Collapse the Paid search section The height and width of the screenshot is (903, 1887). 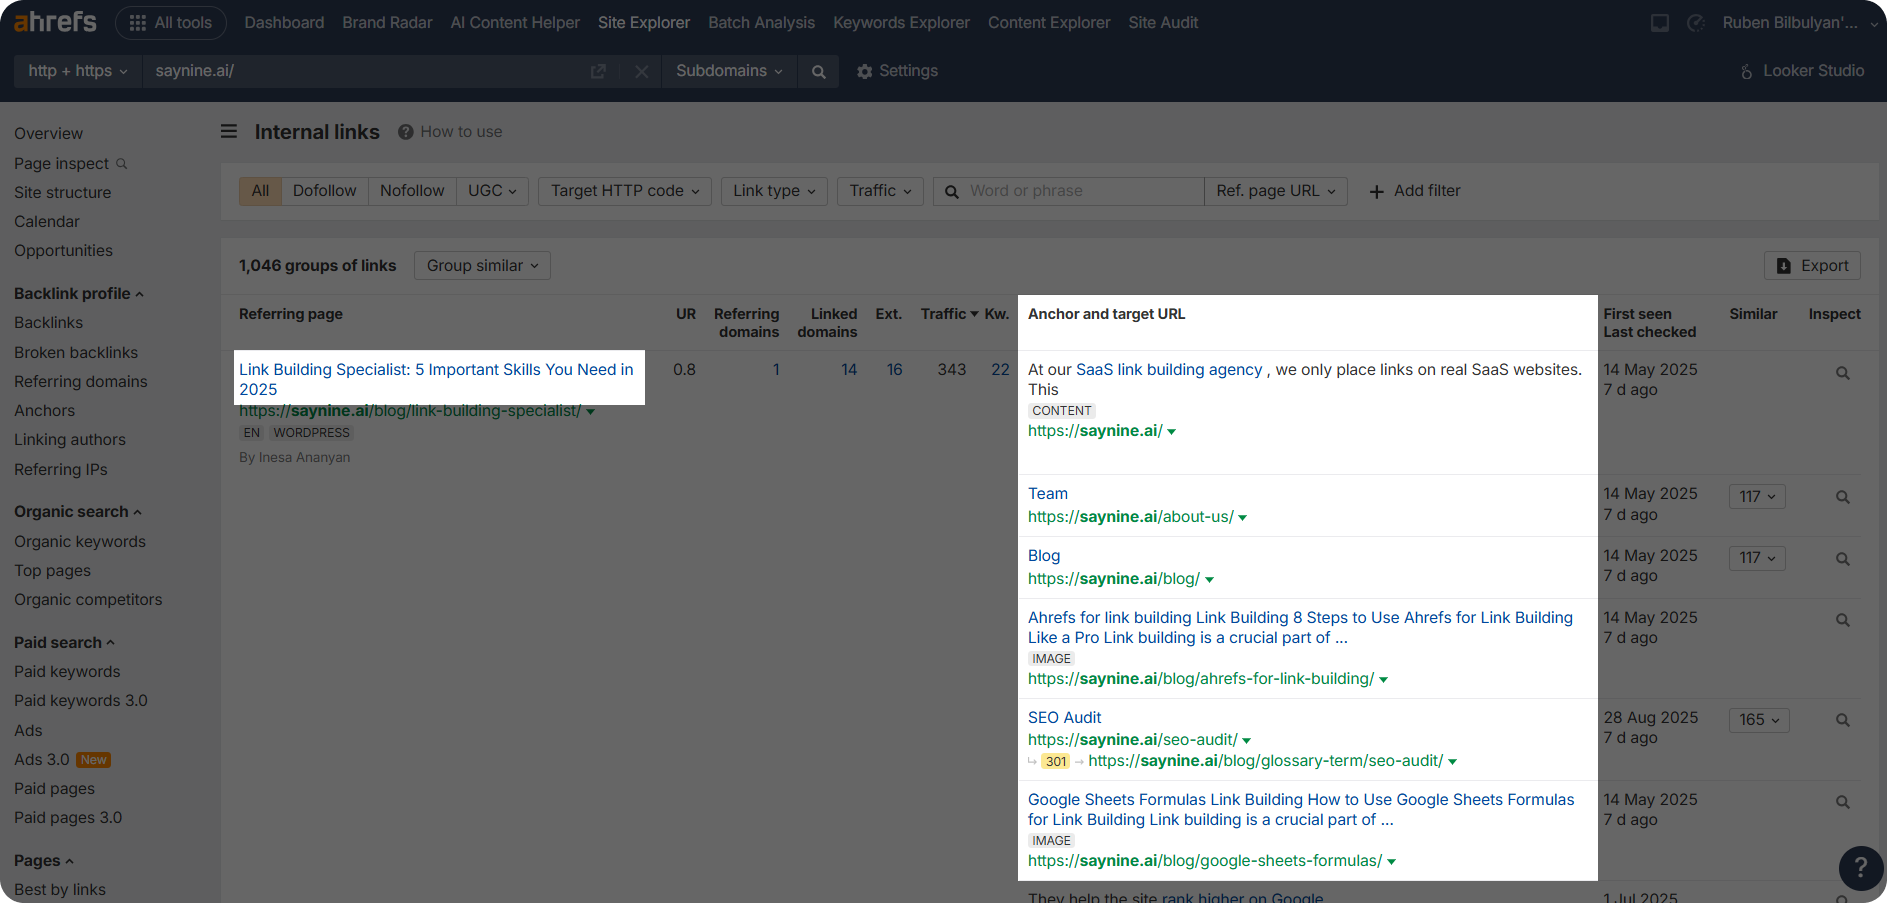click(x=64, y=642)
